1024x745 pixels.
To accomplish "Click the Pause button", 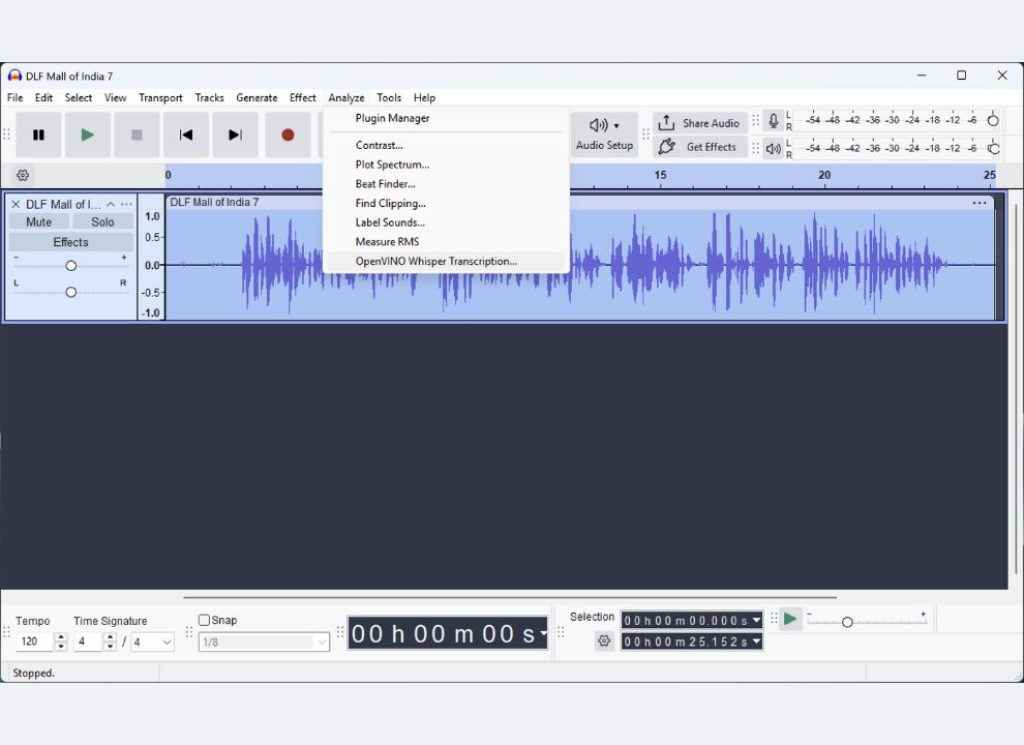I will 39,135.
